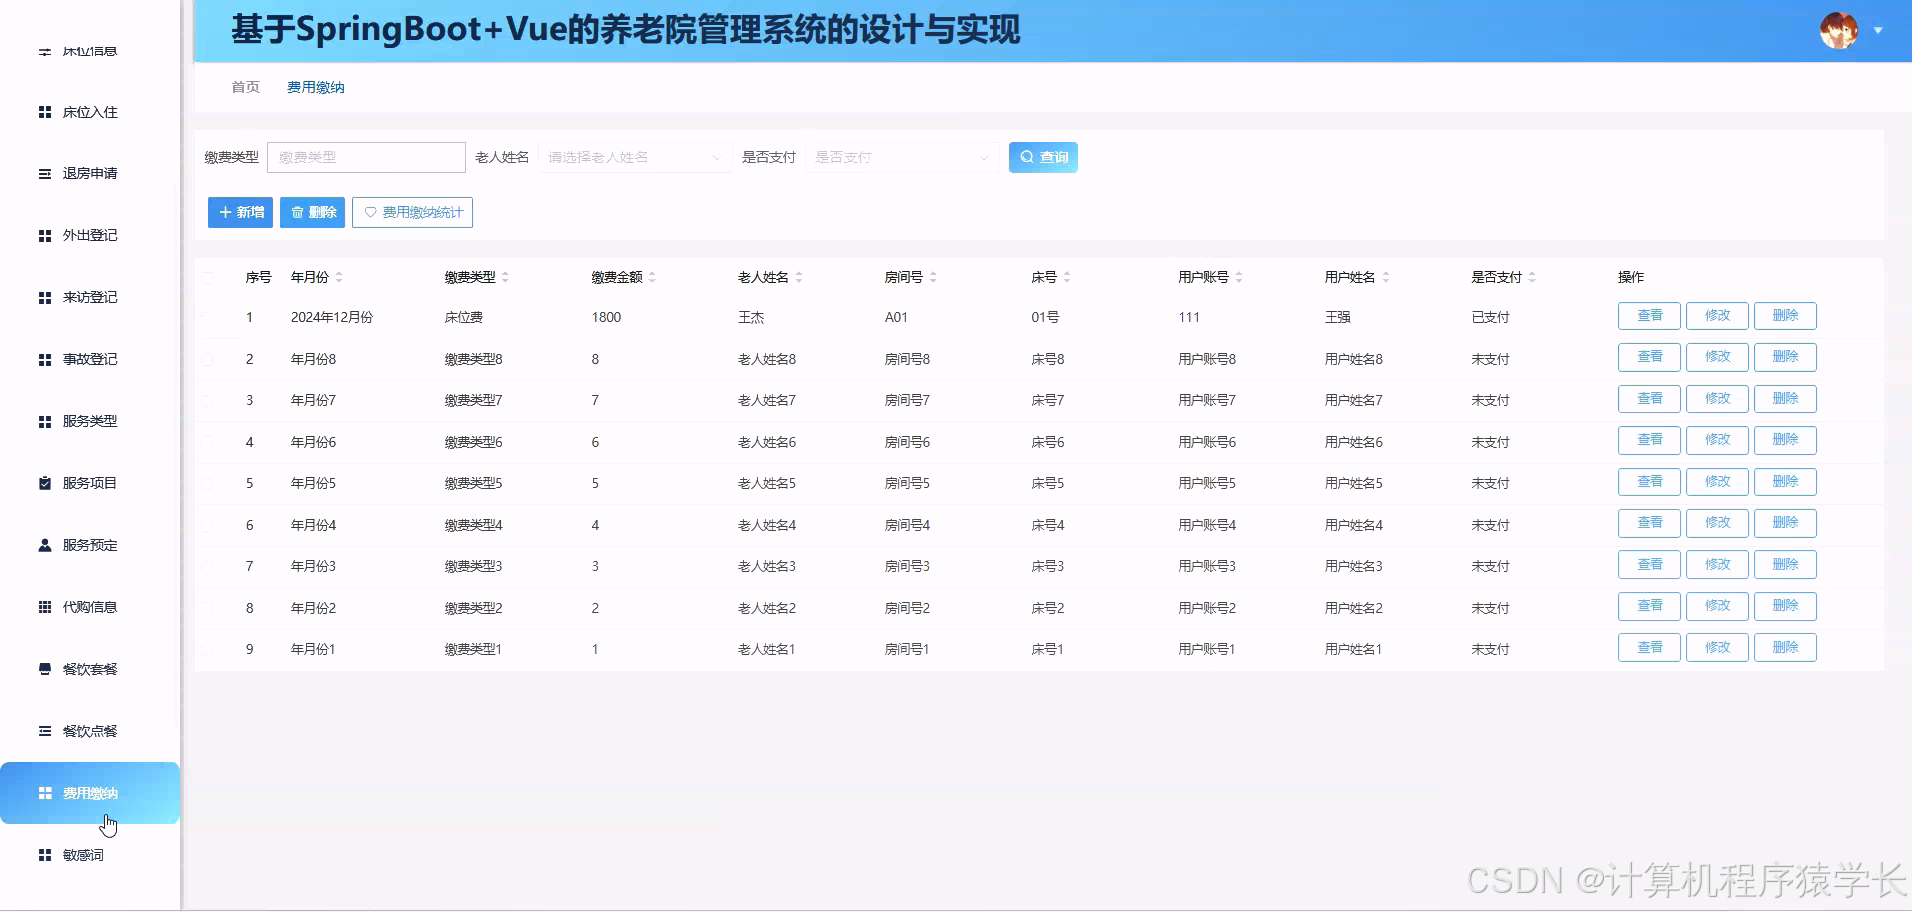Click the magnifier icon on 查询 button

pos(1026,156)
